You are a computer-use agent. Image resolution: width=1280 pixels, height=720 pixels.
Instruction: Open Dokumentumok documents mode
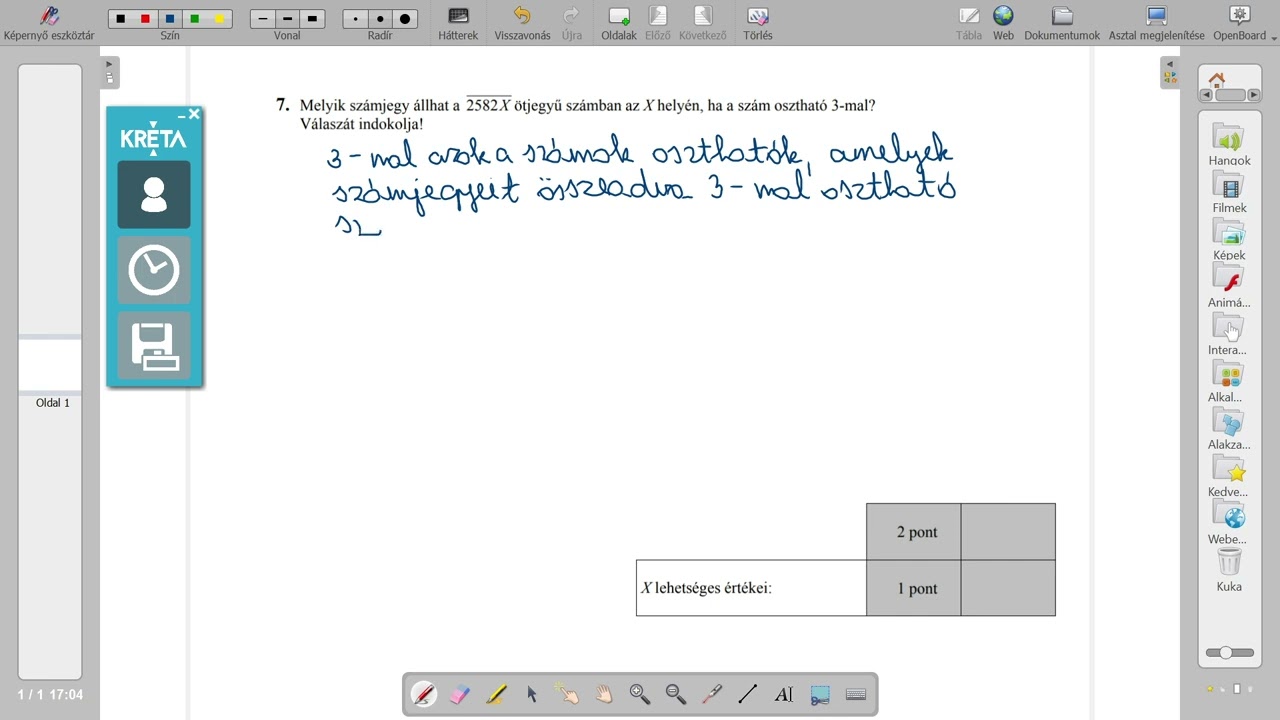(x=1062, y=23)
